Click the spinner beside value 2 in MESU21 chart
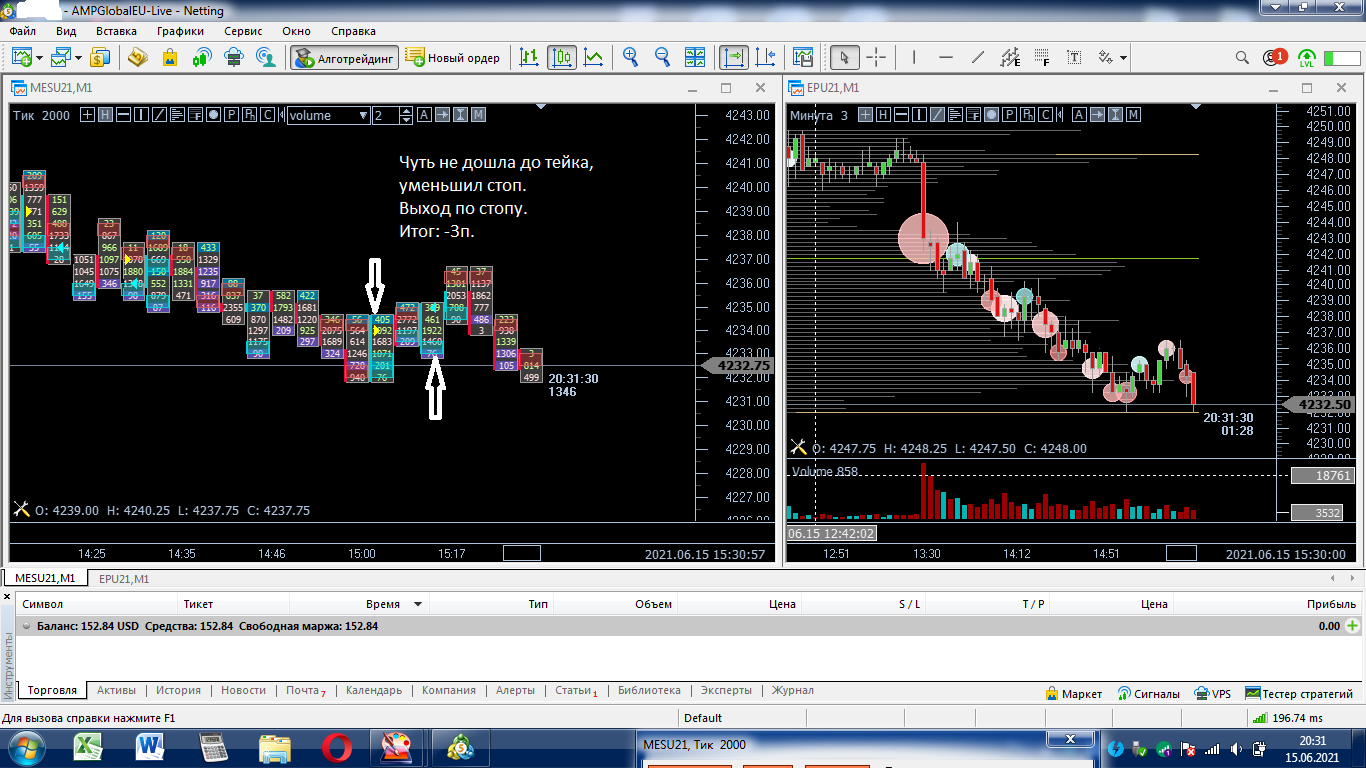Viewport: 1366px width, 768px height. click(405, 115)
